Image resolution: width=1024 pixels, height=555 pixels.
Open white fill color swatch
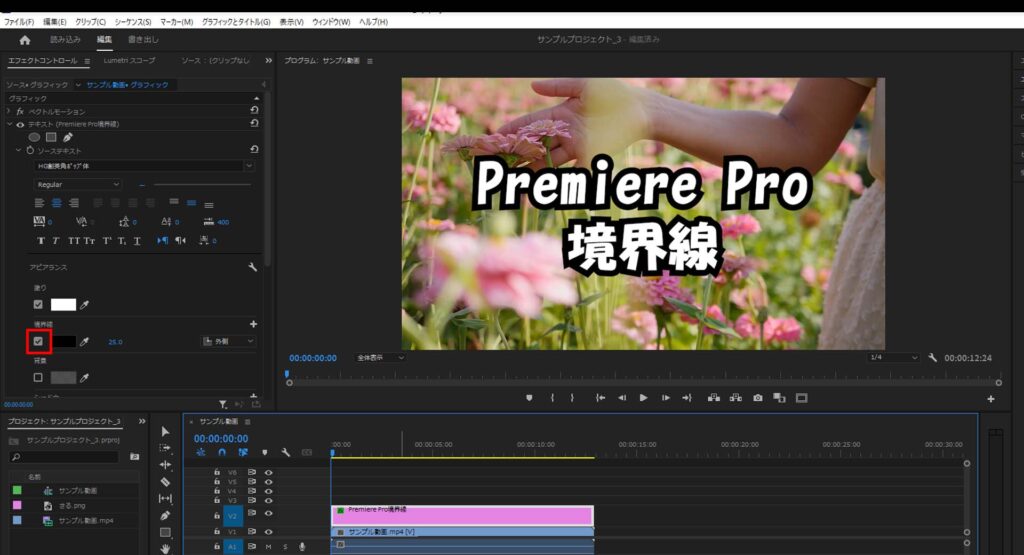click(63, 304)
